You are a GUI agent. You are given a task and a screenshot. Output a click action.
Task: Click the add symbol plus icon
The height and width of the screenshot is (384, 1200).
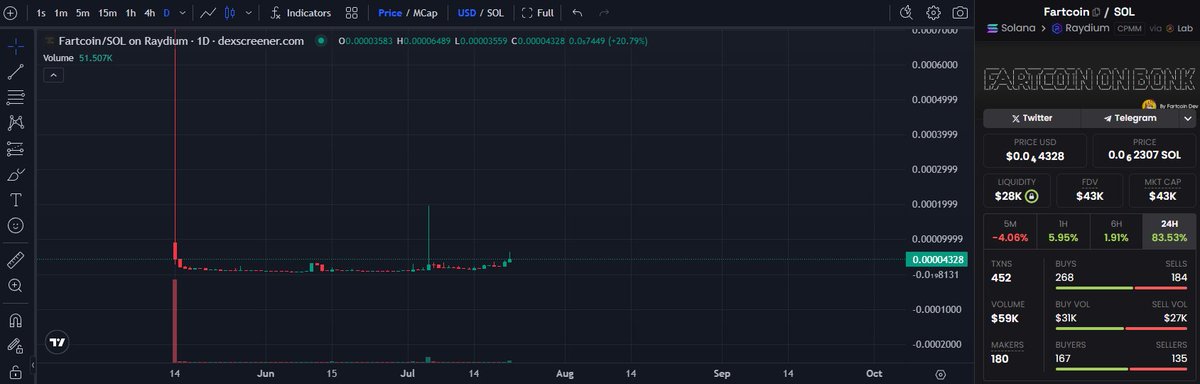click(x=10, y=13)
